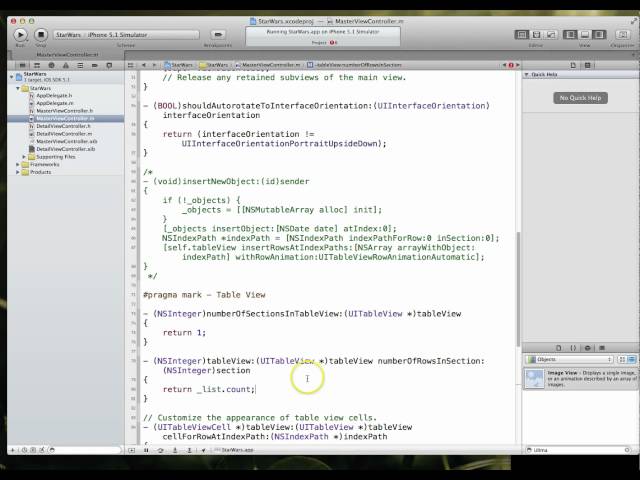Toggle the Breakpoints button

click(x=218, y=35)
